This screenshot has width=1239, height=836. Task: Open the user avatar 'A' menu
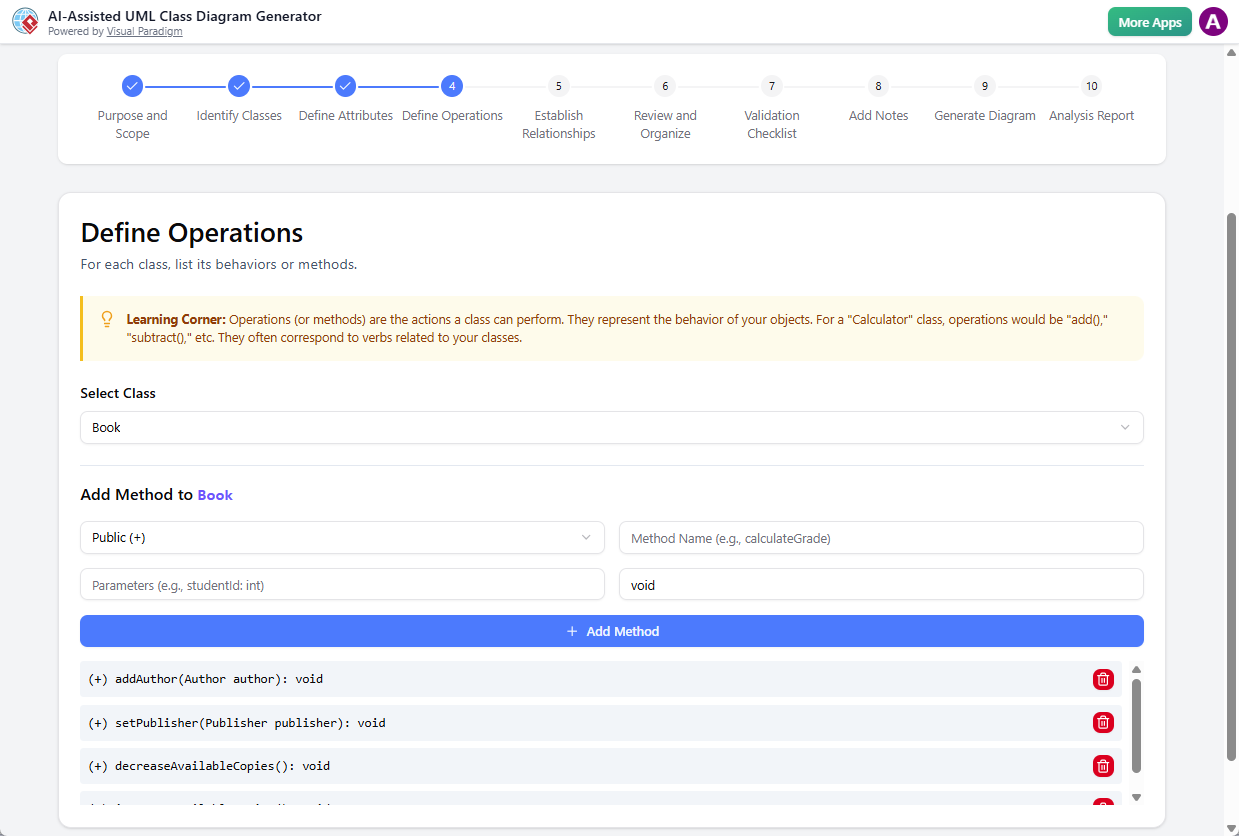[x=1213, y=22]
